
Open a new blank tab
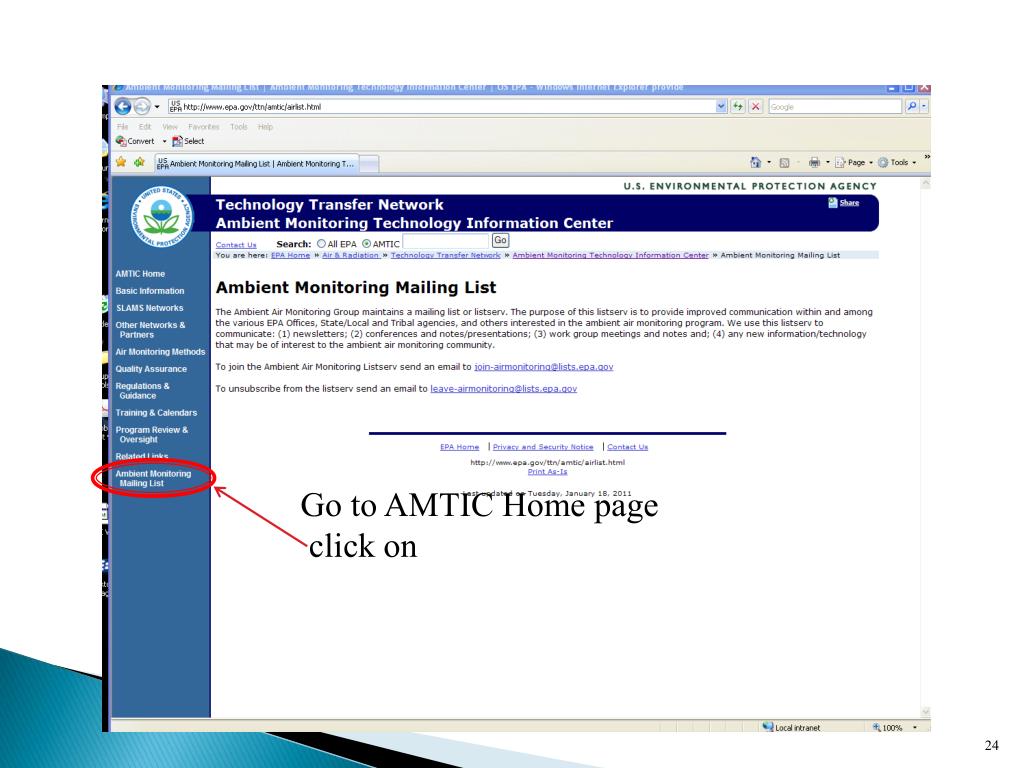pyautogui.click(x=369, y=164)
